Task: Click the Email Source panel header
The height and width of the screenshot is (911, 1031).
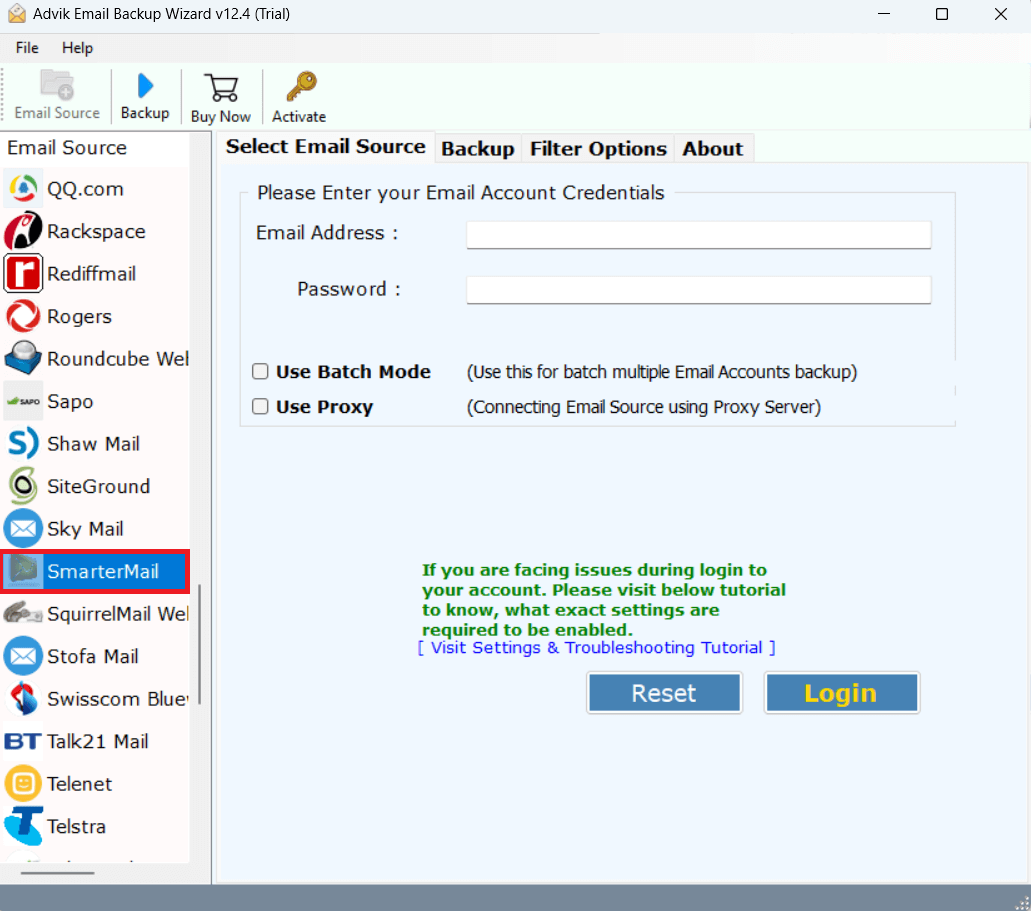Action: [67, 147]
